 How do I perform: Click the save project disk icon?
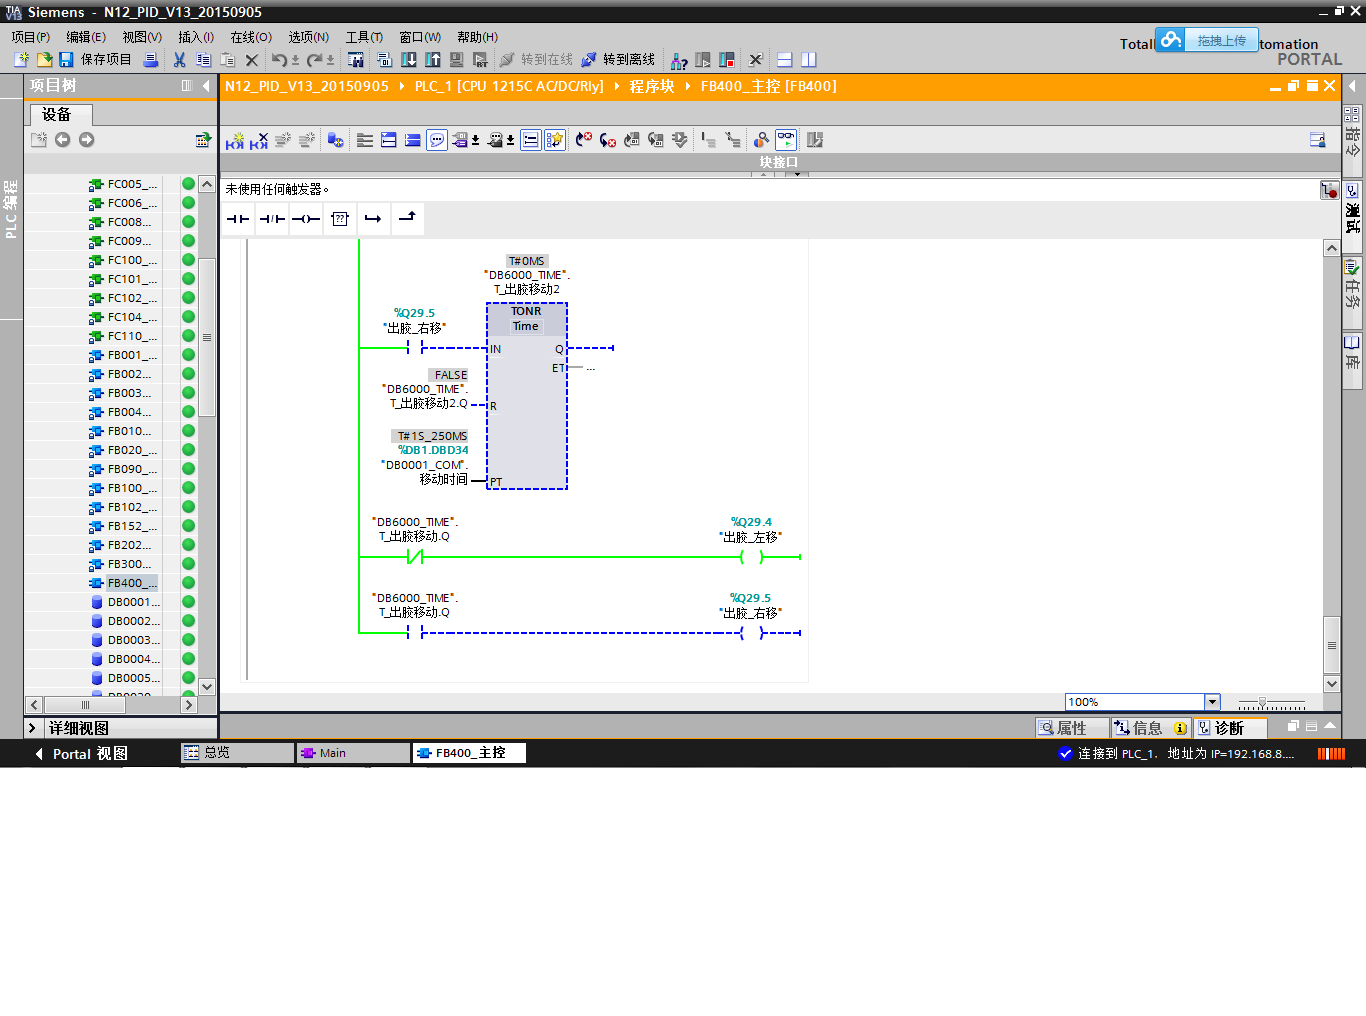66,60
